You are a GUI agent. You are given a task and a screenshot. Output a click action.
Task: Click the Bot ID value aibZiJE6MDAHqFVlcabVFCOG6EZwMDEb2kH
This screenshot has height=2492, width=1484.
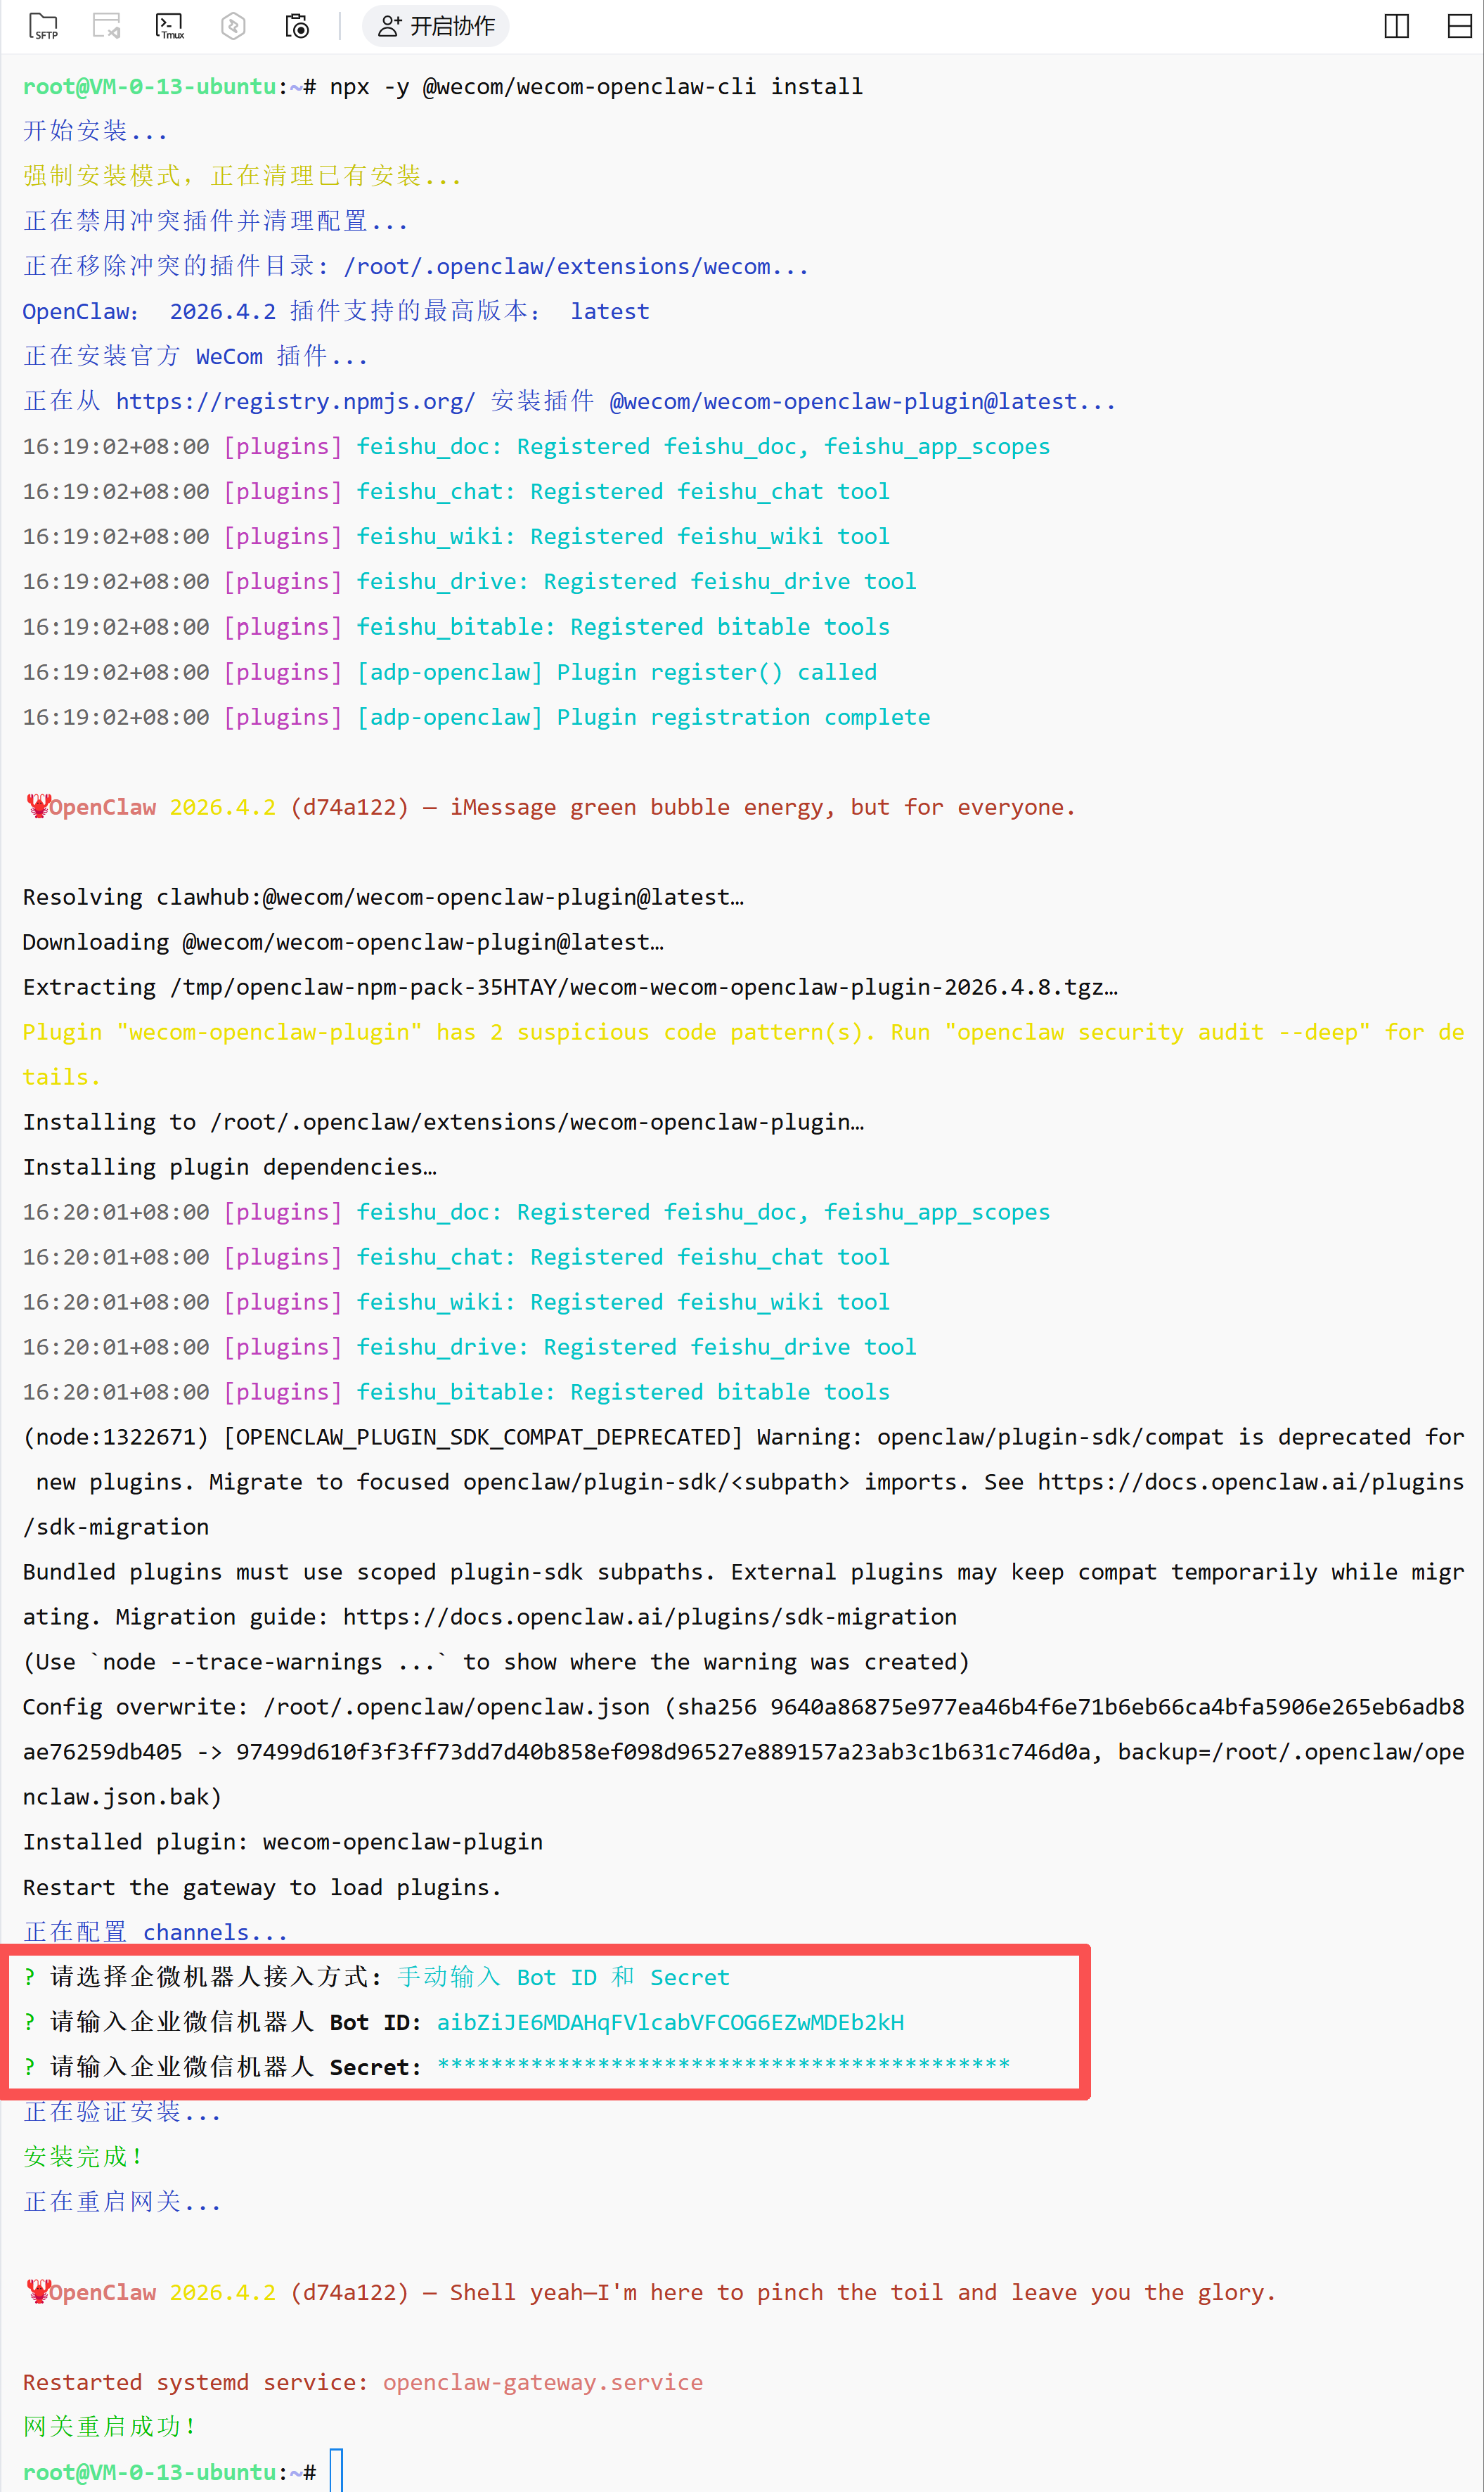[670, 2022]
